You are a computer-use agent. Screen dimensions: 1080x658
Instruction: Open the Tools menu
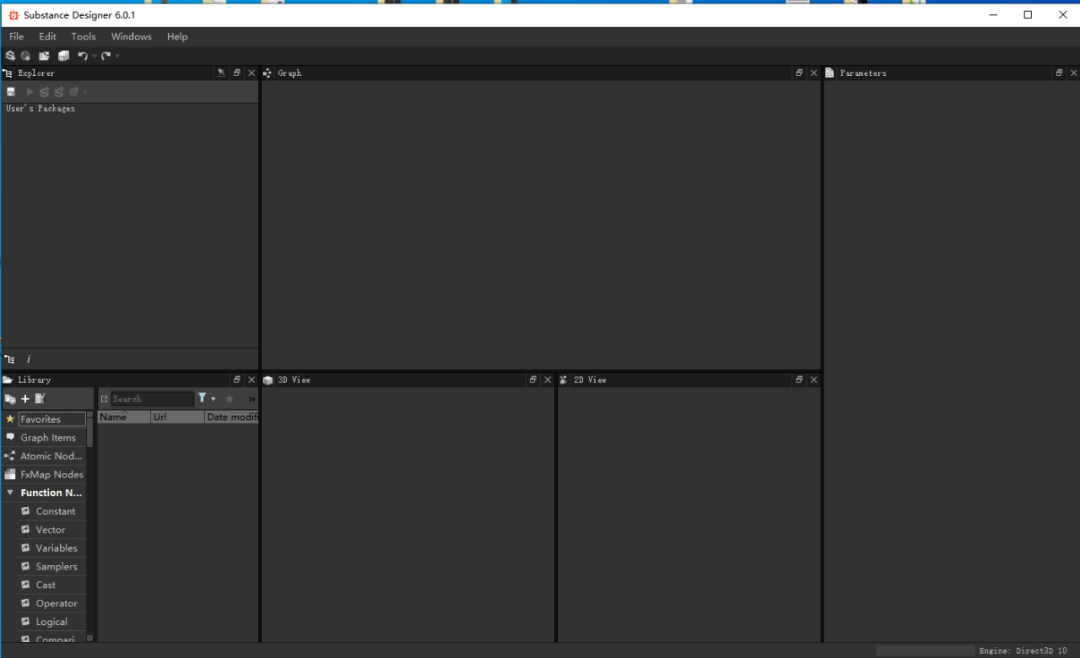pos(83,37)
